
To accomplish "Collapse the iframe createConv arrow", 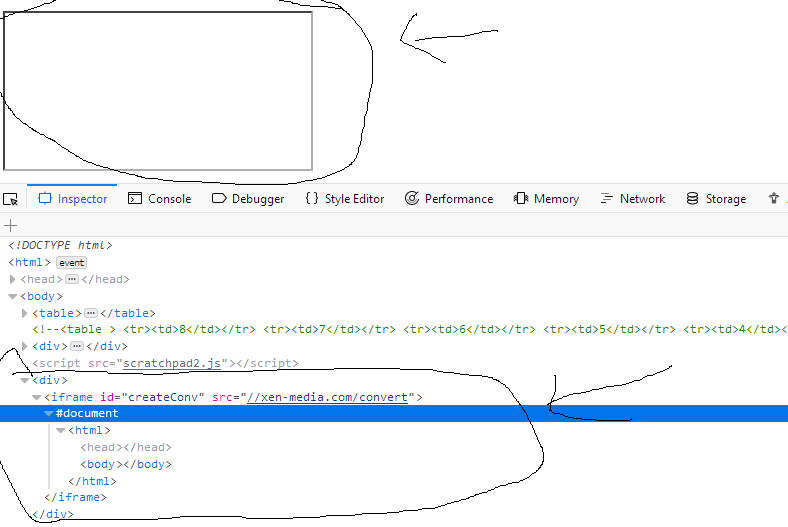I will click(36, 397).
